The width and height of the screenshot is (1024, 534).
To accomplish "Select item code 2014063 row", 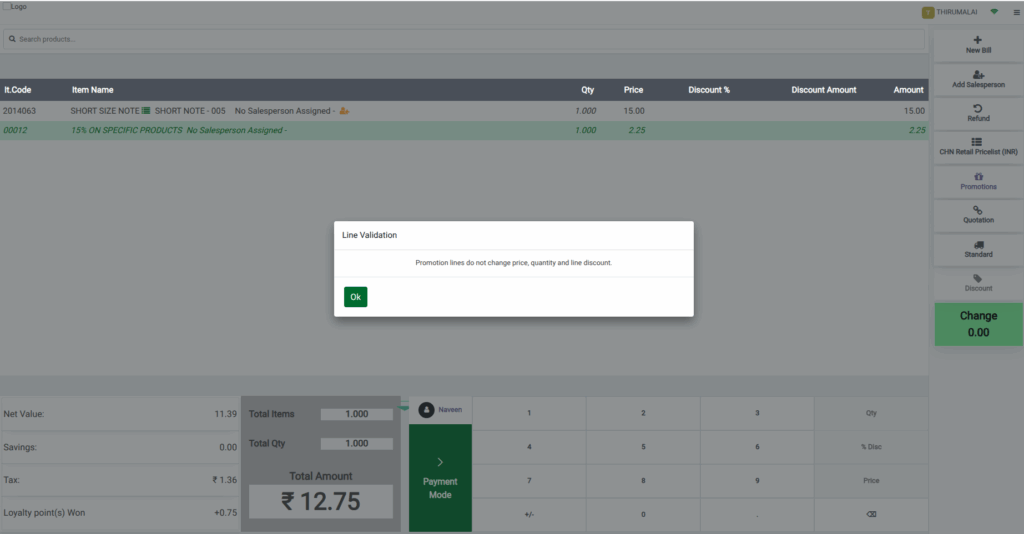I will pyautogui.click(x=464, y=111).
